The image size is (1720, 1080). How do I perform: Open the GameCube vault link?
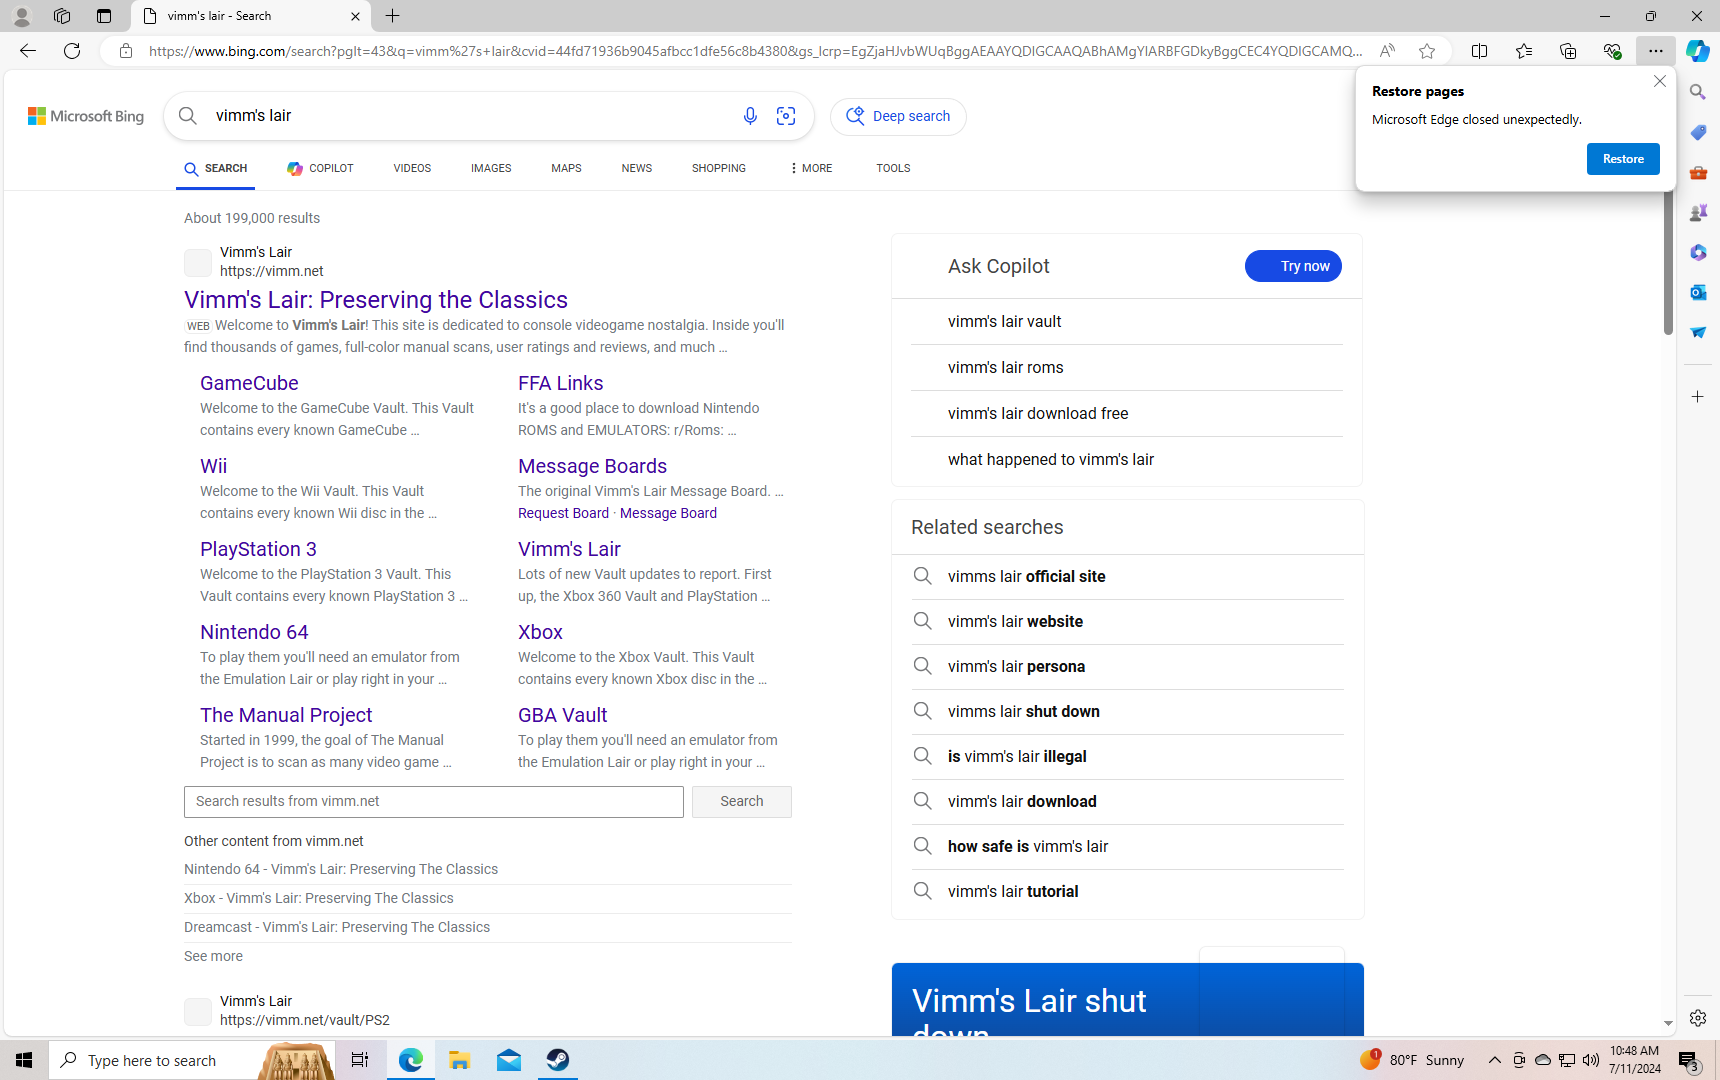coord(249,383)
